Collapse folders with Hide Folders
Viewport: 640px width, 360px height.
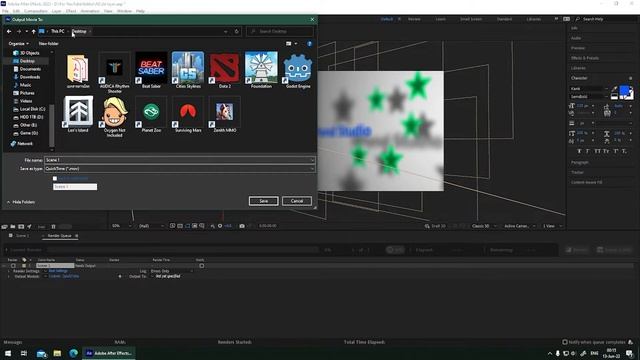coord(20,202)
